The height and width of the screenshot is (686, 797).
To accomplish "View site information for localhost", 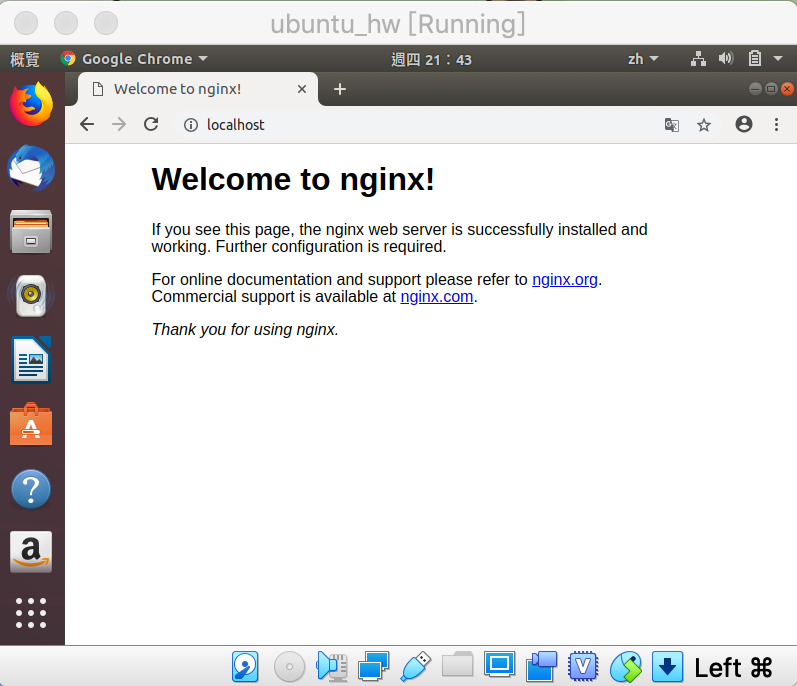I will click(x=191, y=125).
